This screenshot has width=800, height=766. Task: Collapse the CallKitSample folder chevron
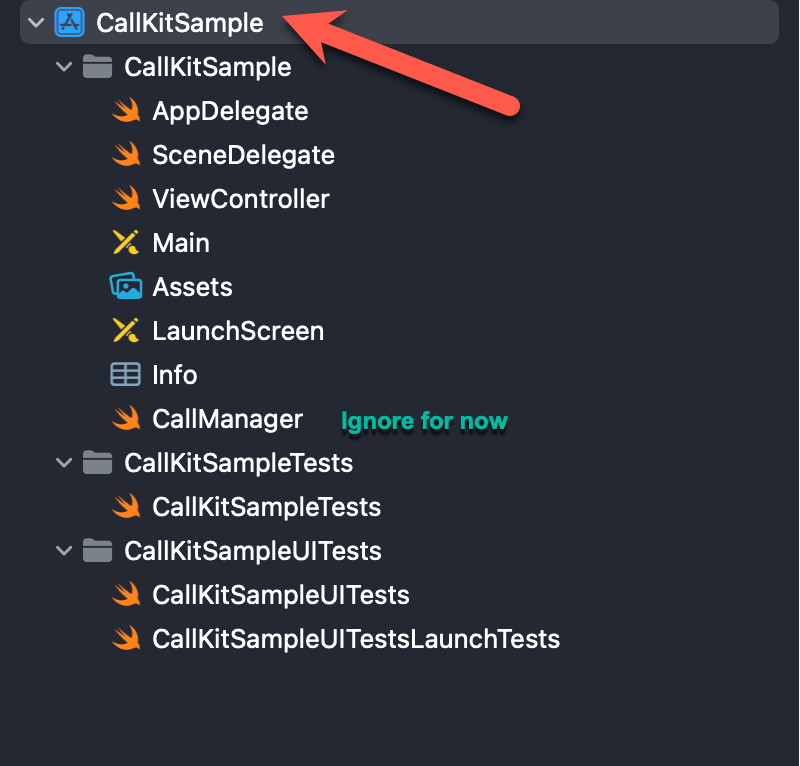tap(64, 66)
